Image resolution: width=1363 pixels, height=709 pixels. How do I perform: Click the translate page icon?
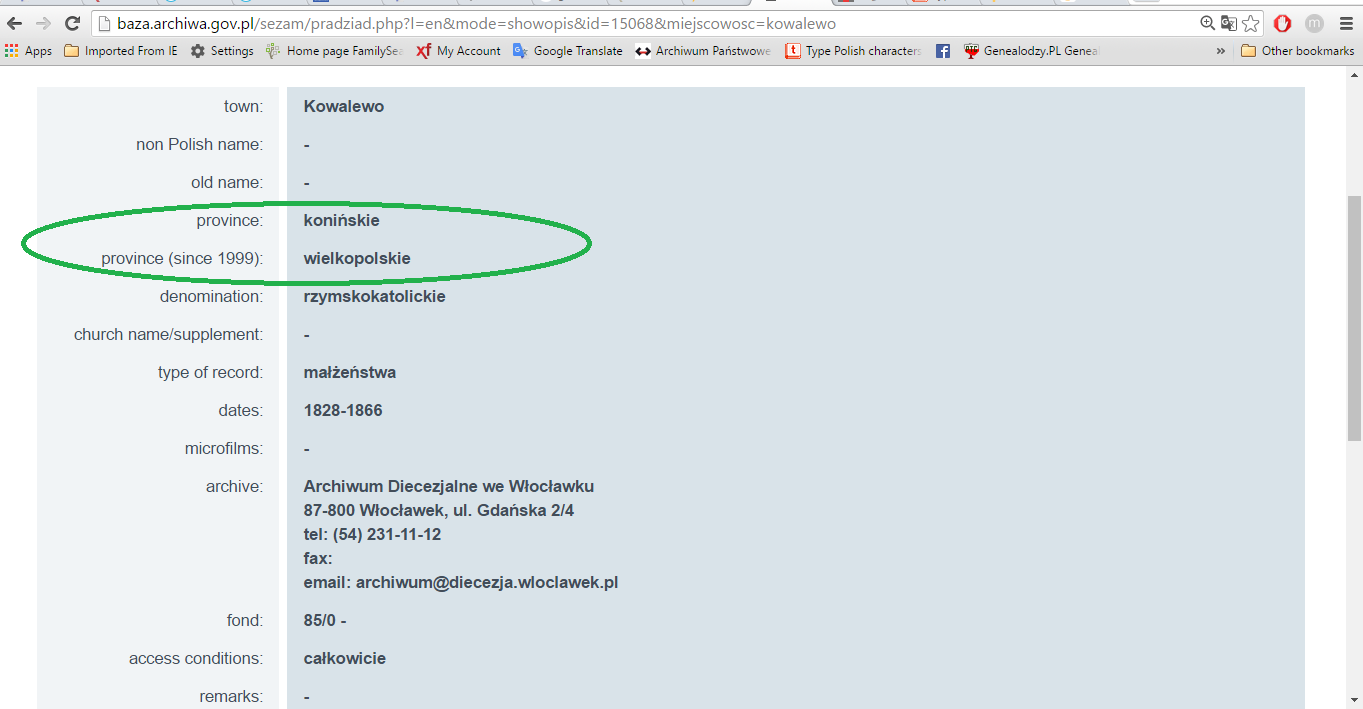pos(1229,23)
